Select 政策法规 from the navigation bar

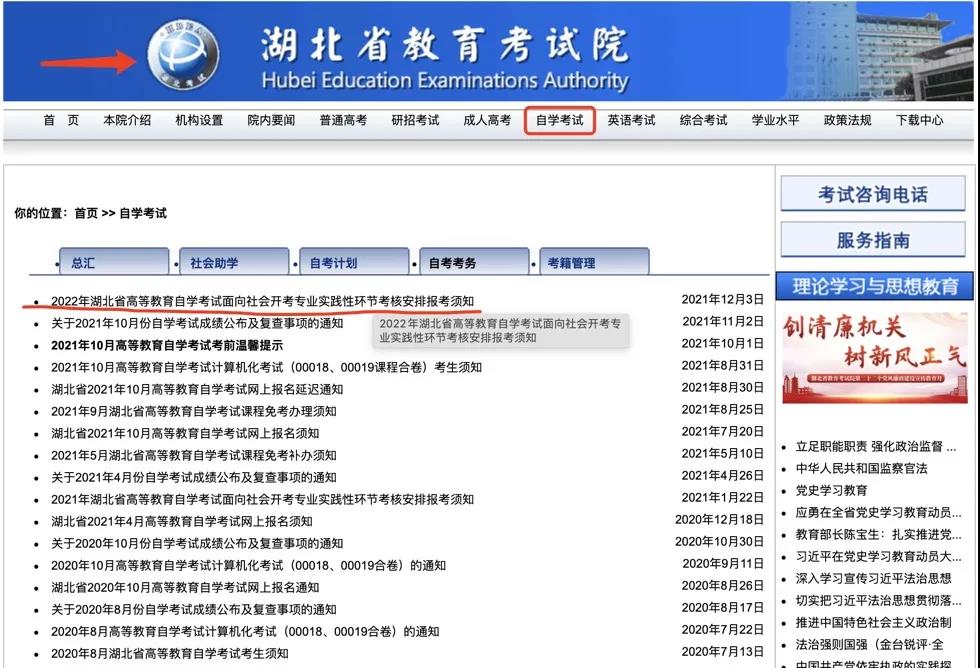pyautogui.click(x=848, y=120)
